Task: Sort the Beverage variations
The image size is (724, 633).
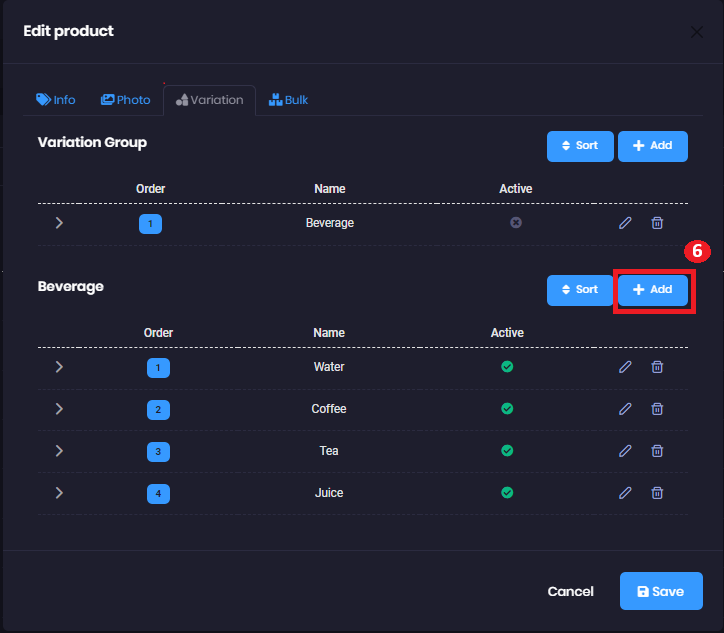Action: click(580, 290)
